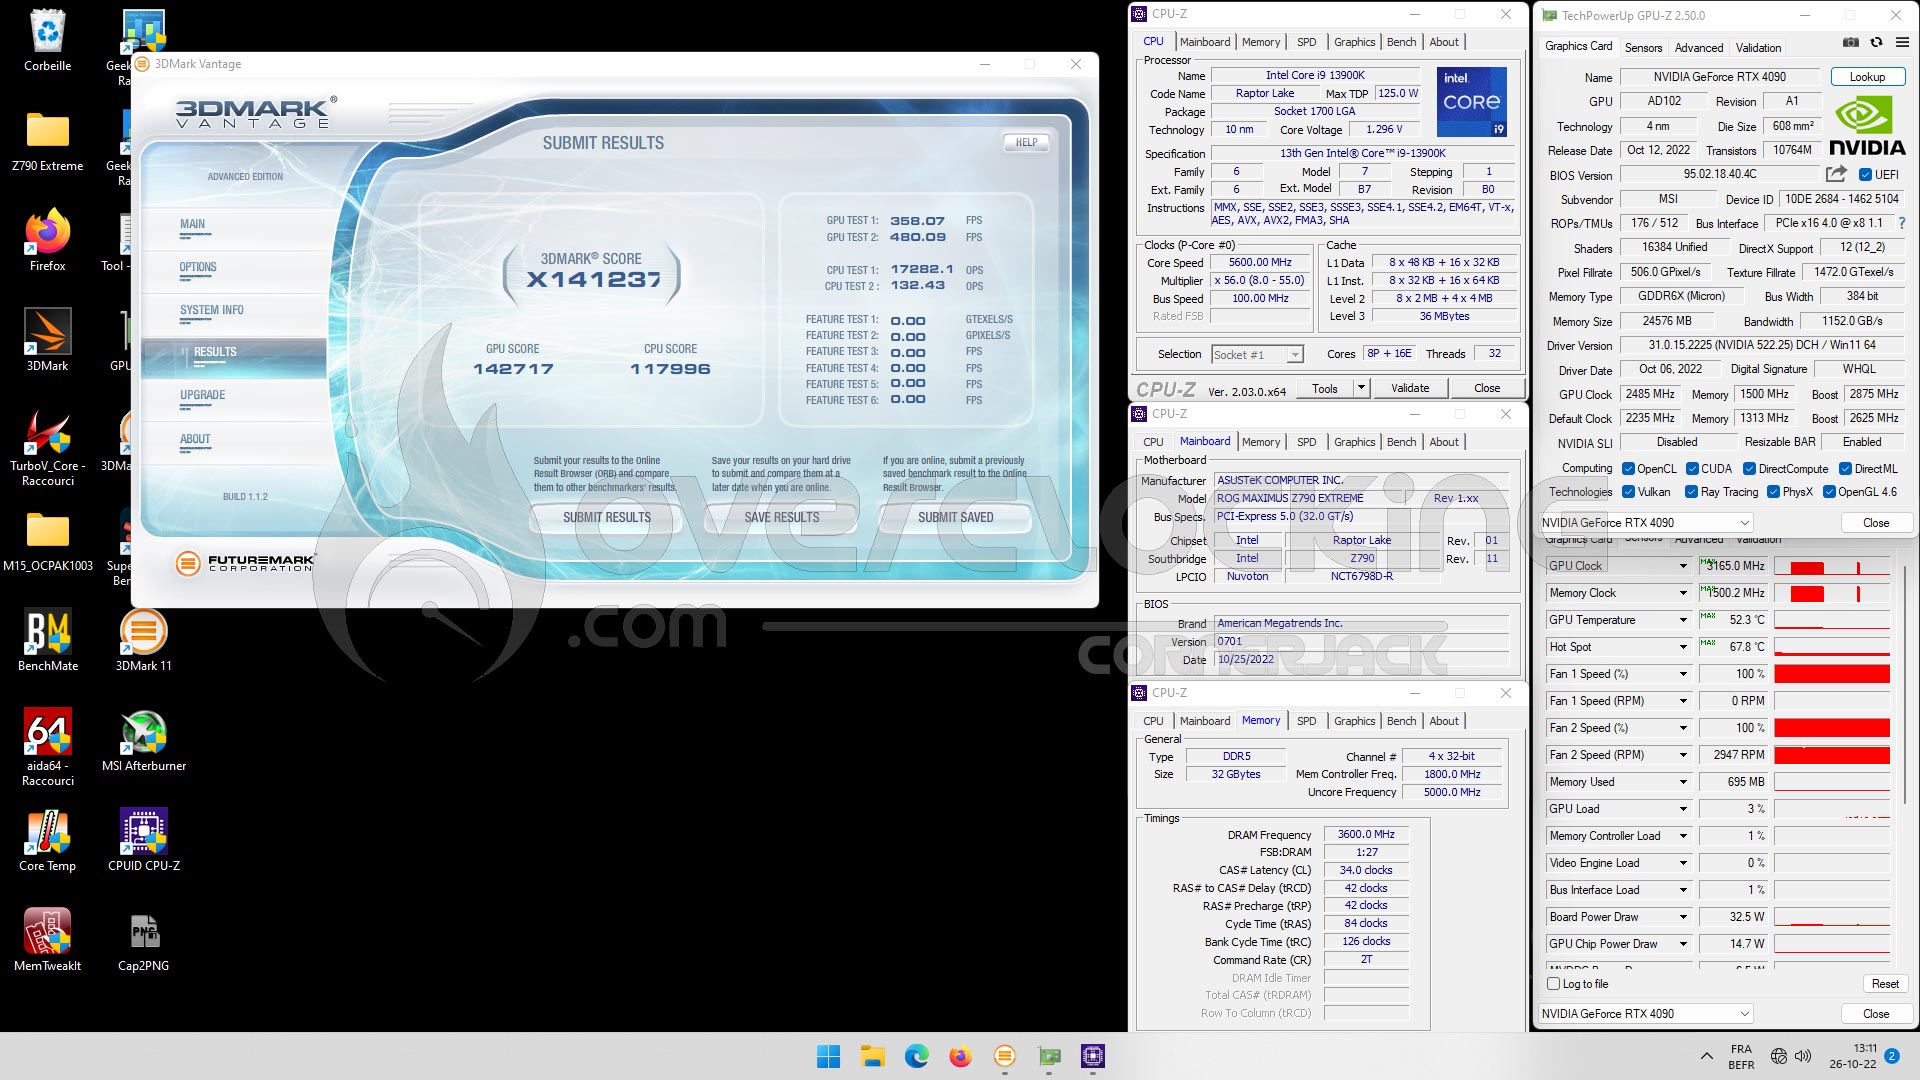Toggle OpenCL checkbox in GPU-Z

pos(1628,469)
